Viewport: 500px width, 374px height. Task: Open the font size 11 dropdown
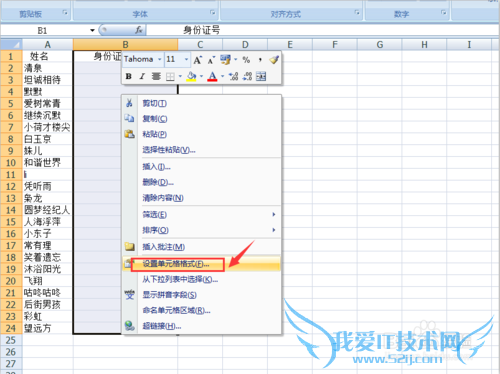tap(186, 60)
